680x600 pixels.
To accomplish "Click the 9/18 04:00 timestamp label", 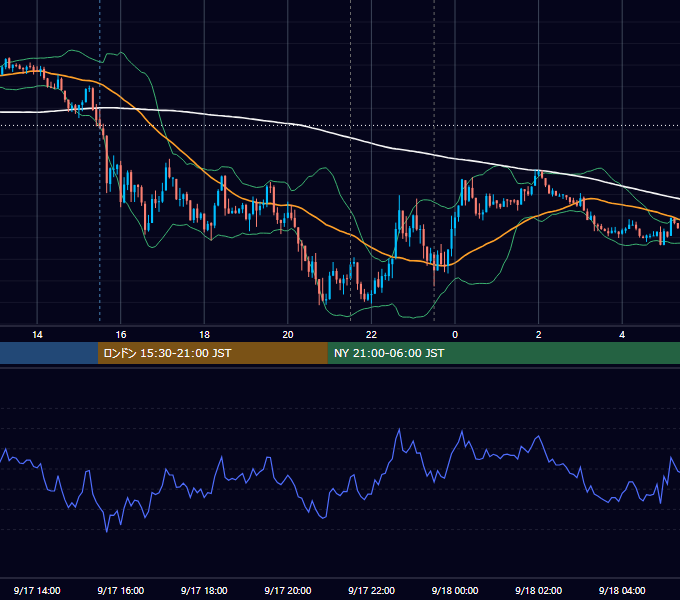I will tap(622, 590).
